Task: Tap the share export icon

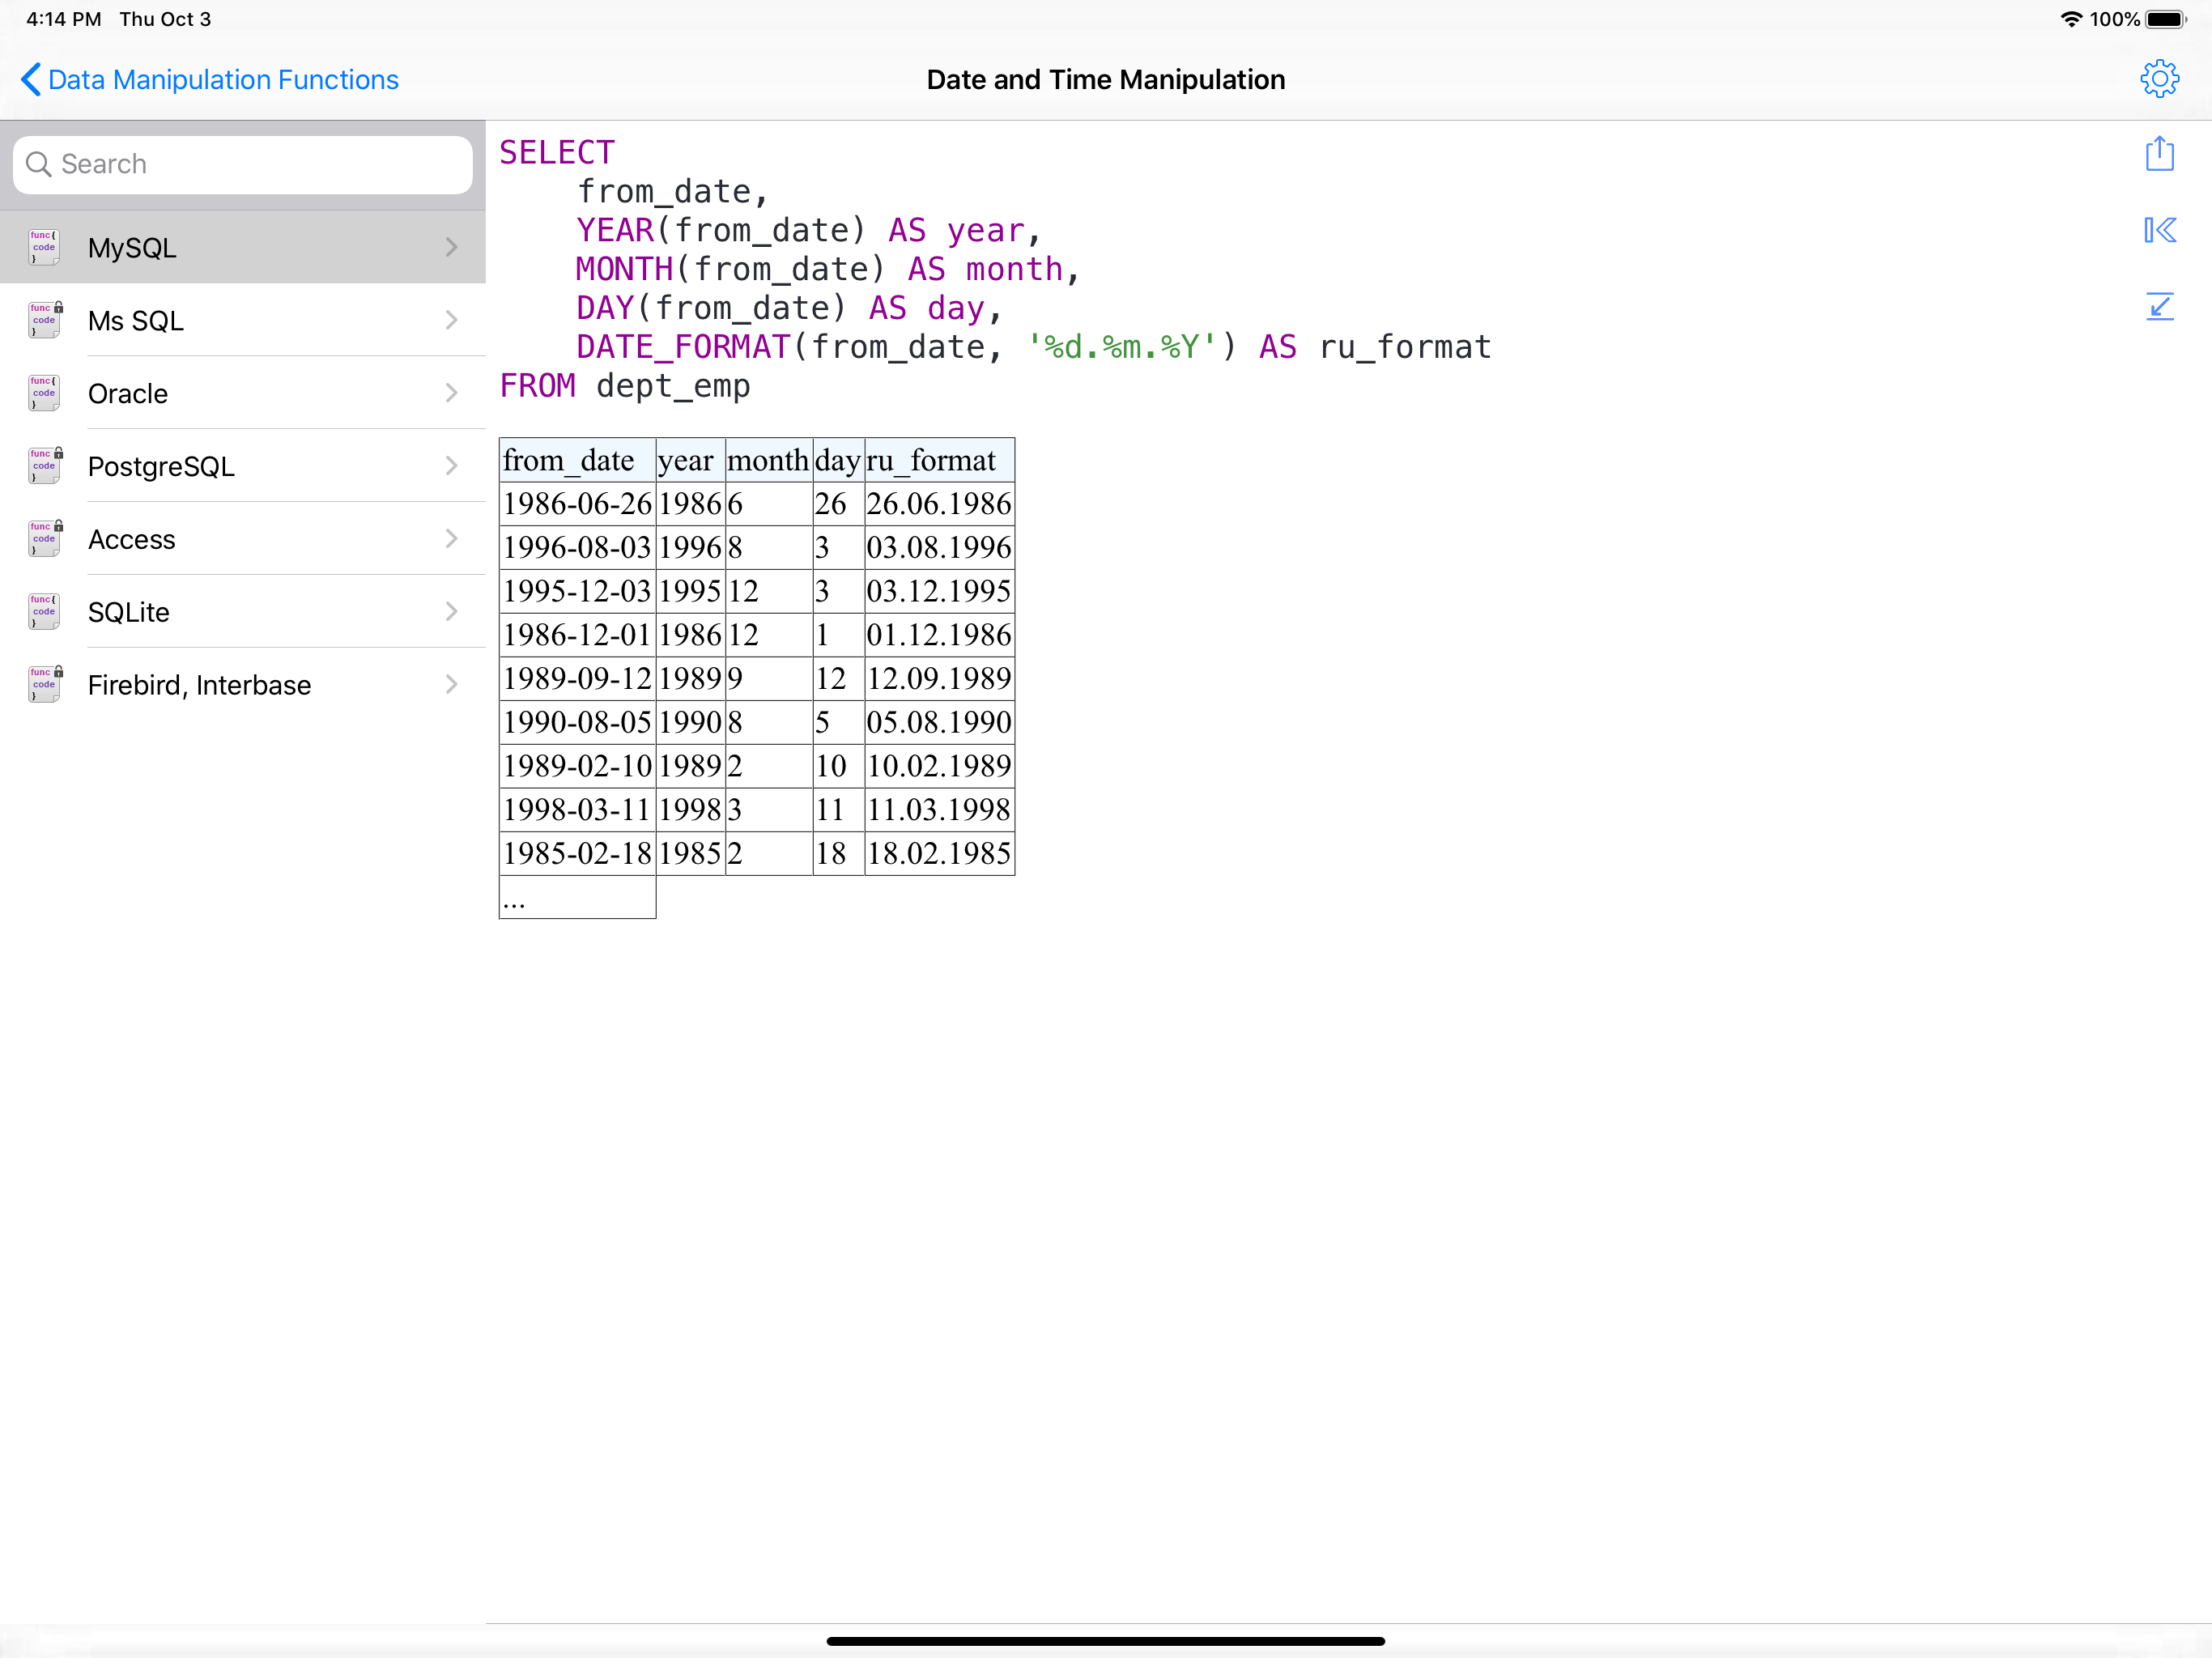Action: [x=2159, y=154]
